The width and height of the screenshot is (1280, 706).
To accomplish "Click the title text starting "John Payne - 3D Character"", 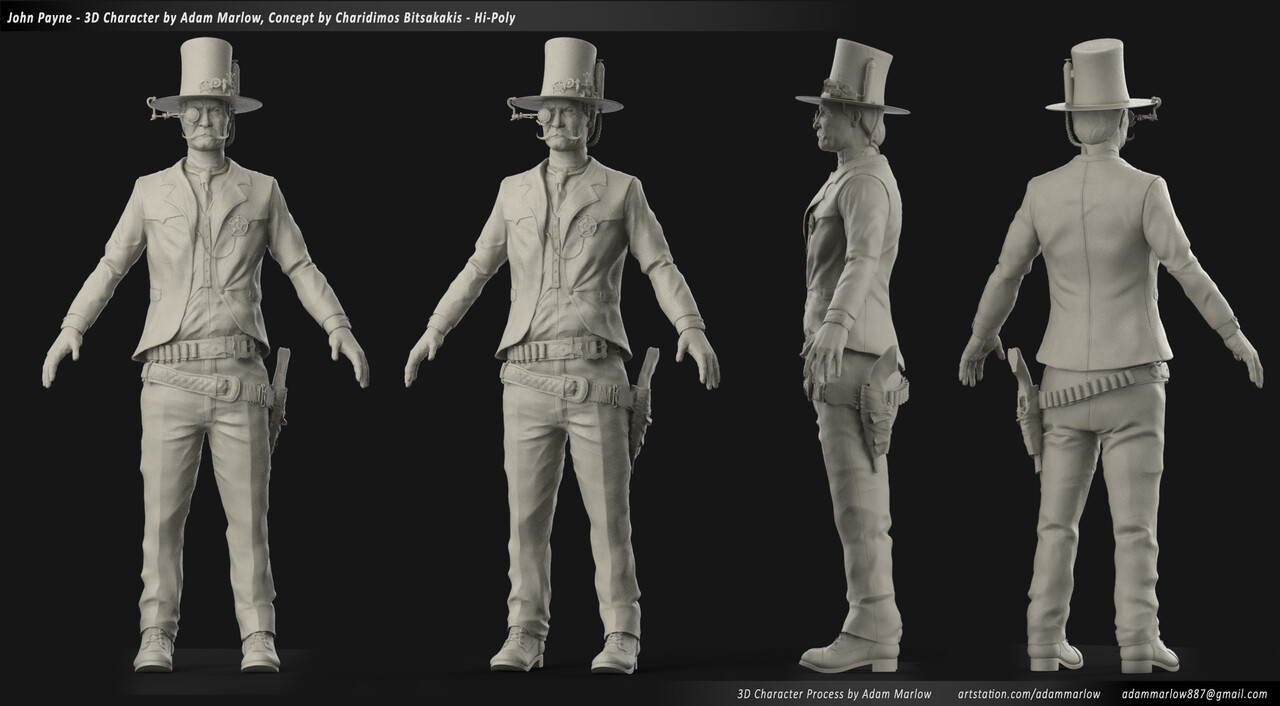I will 260,17.
